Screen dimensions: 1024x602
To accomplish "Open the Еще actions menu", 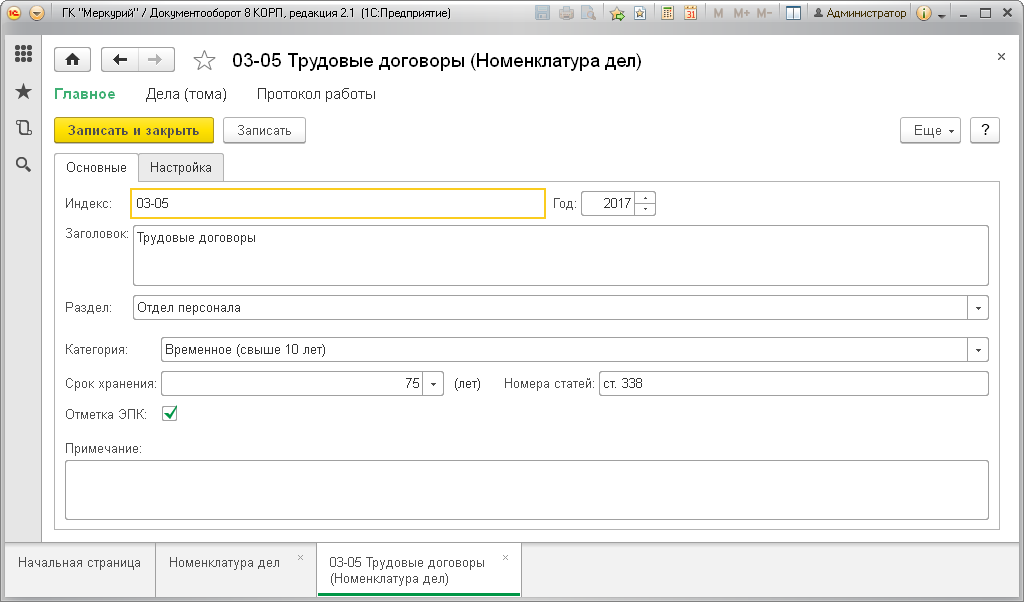I will pos(931,131).
